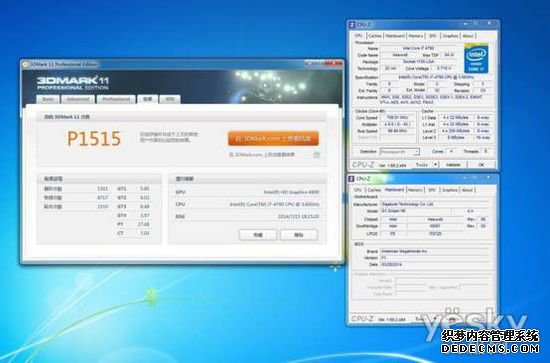Open the Advanced tab in 3DMark 11
Image resolution: width=550 pixels, height=363 pixels.
[78, 99]
